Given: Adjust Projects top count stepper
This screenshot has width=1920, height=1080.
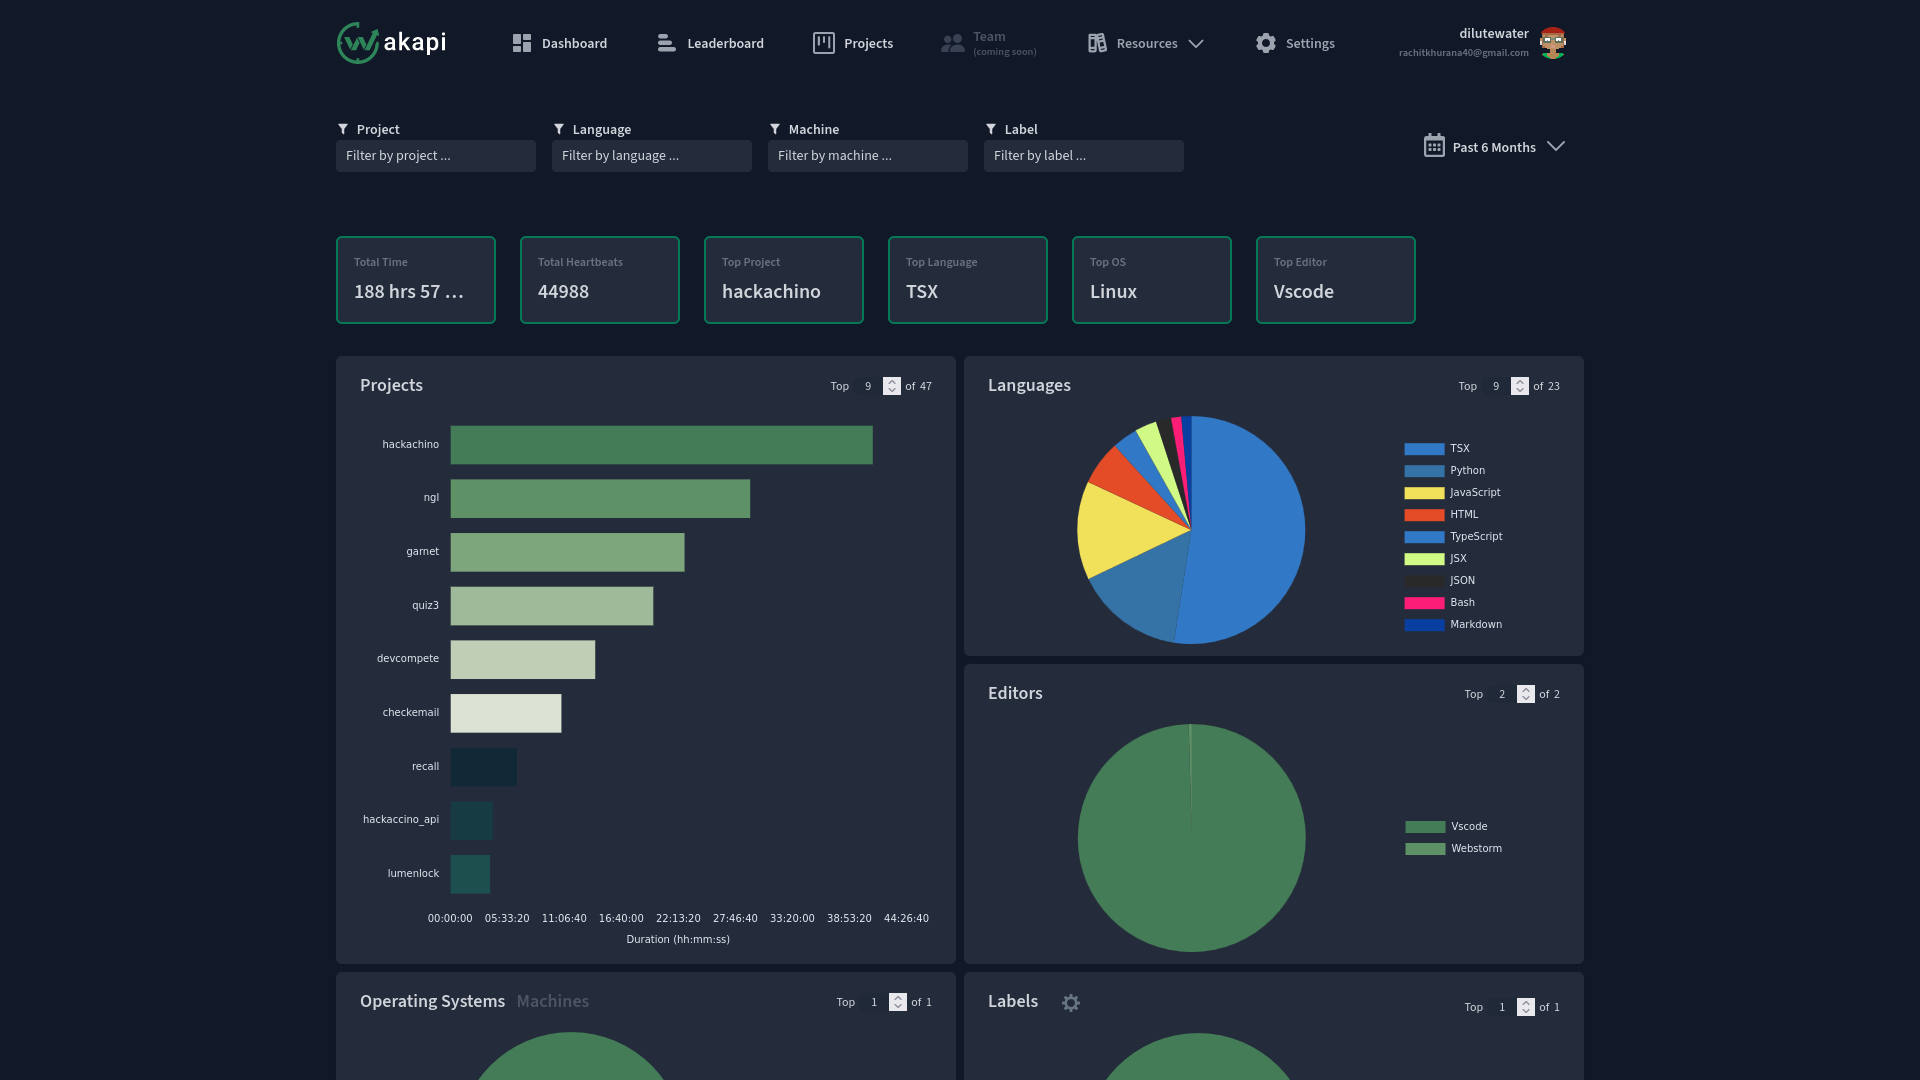Looking at the screenshot, I should 892,386.
